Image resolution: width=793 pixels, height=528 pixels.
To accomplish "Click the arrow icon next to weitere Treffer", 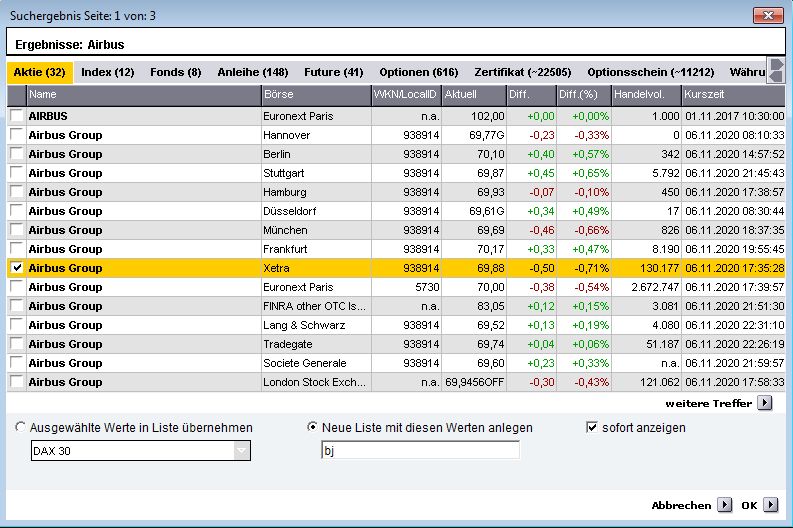I will (x=764, y=403).
